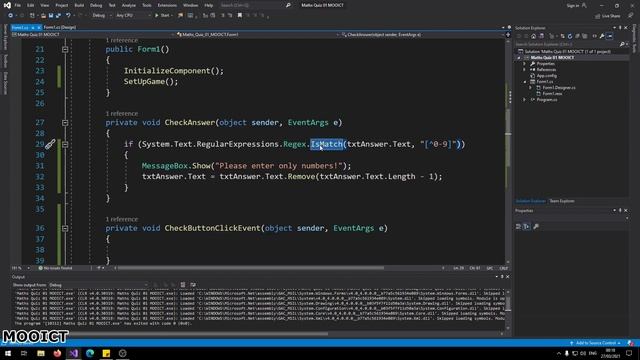Image resolution: width=640 pixels, height=360 pixels.
Task: Click the Open File icon in toolbar
Action: click(43, 16)
